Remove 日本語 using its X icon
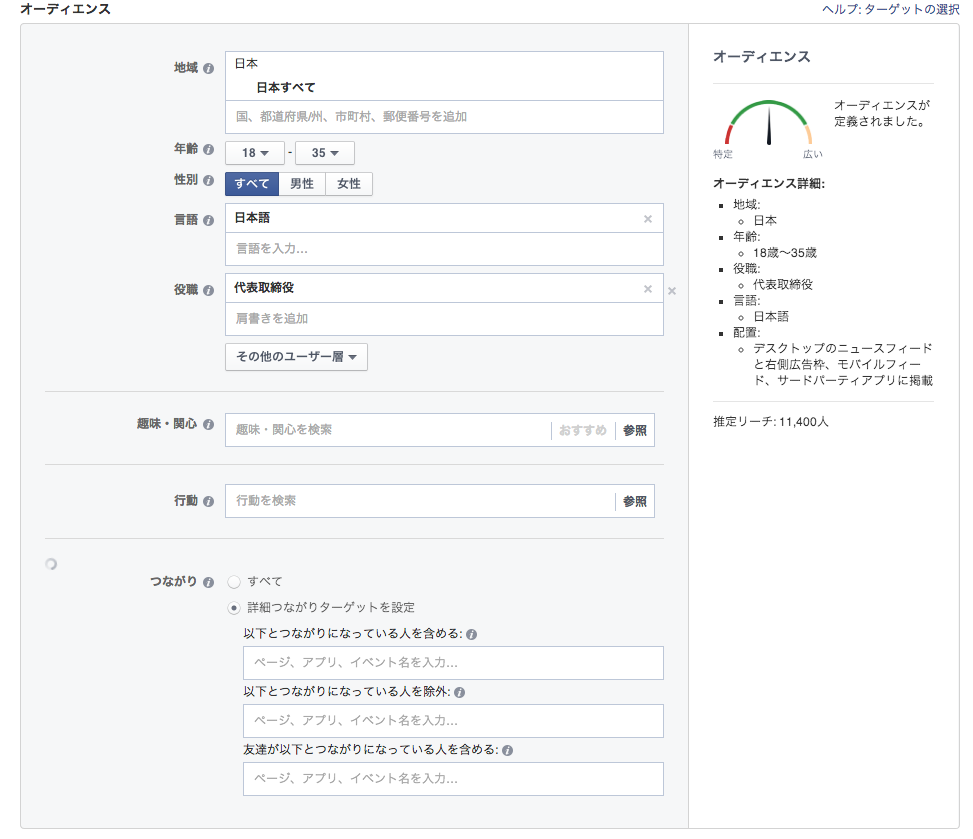Viewport: 973px width, 839px height. coord(647,218)
